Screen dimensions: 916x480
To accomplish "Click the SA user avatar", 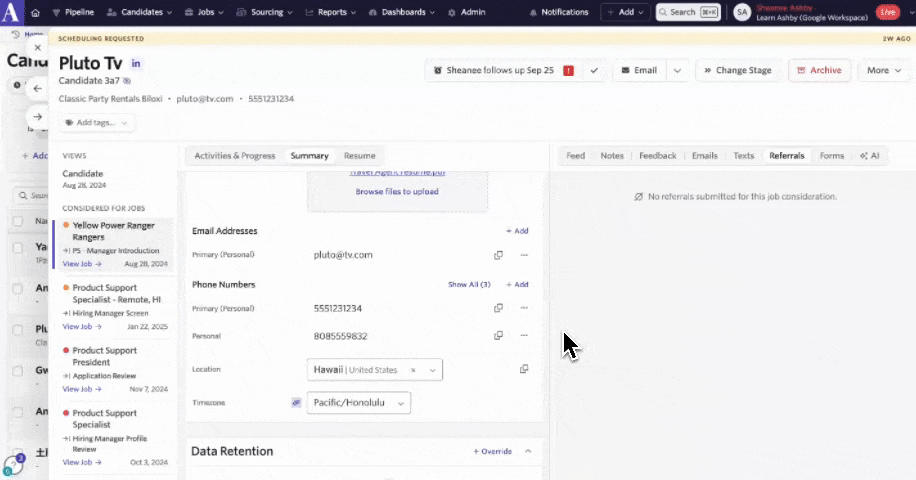I will [x=742, y=12].
